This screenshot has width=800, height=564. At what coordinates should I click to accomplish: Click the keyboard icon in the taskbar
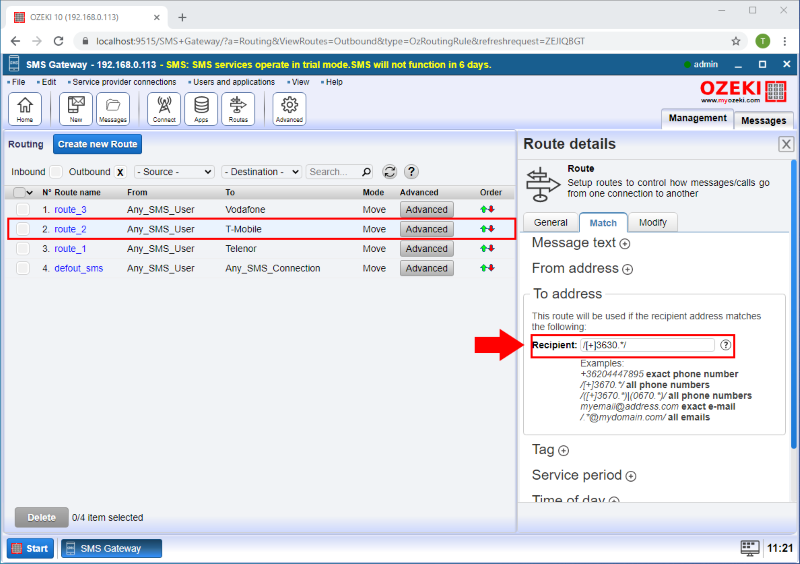[x=749, y=548]
